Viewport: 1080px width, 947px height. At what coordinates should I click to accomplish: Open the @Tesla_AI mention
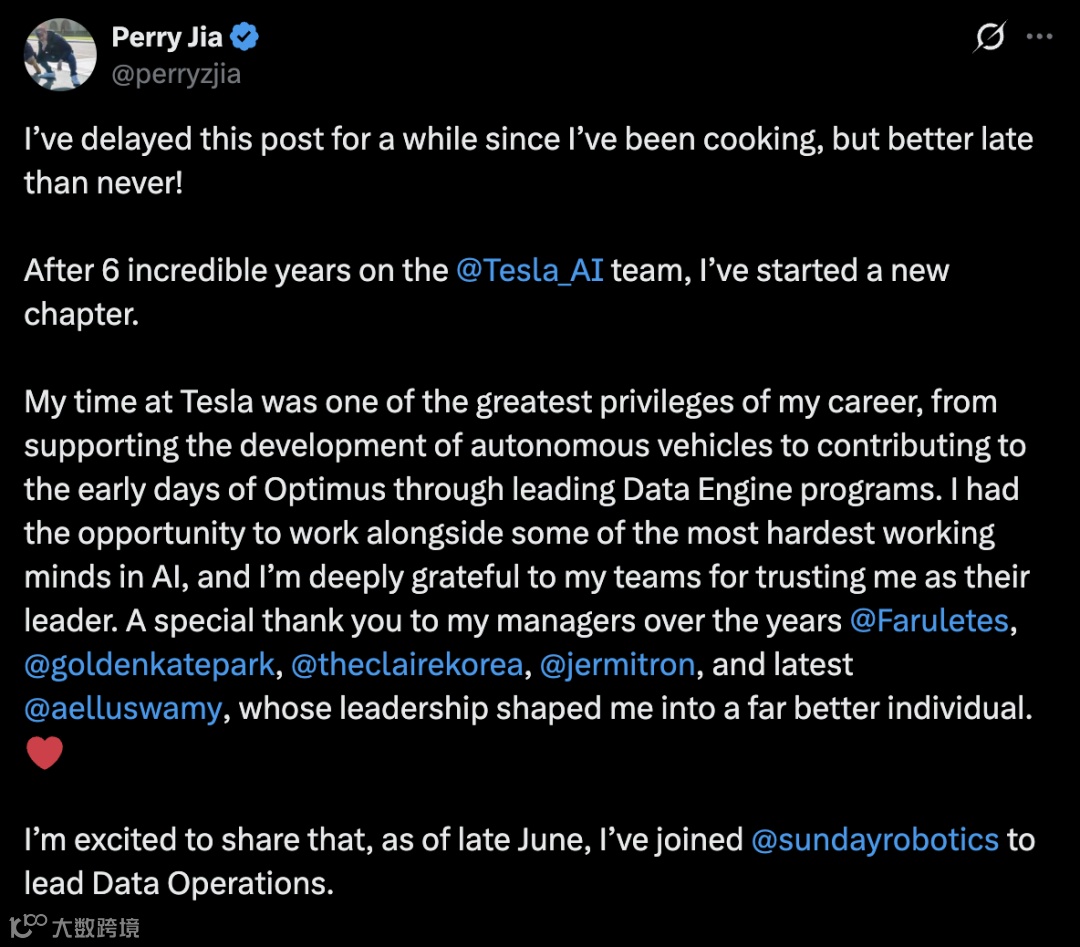[529, 270]
